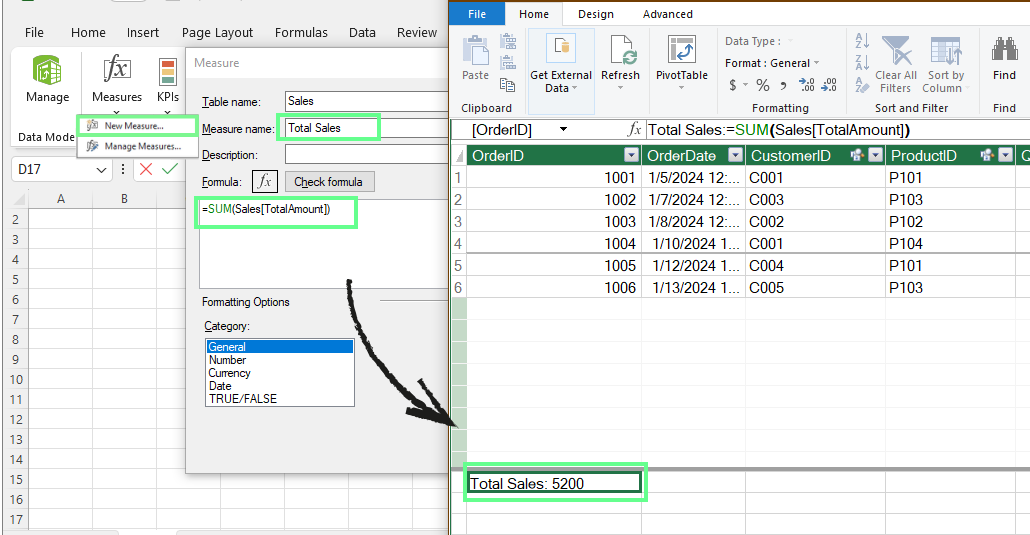This screenshot has height=535, width=1030.
Task: Open the ProductID column filter dropdown
Action: pos(1006,155)
